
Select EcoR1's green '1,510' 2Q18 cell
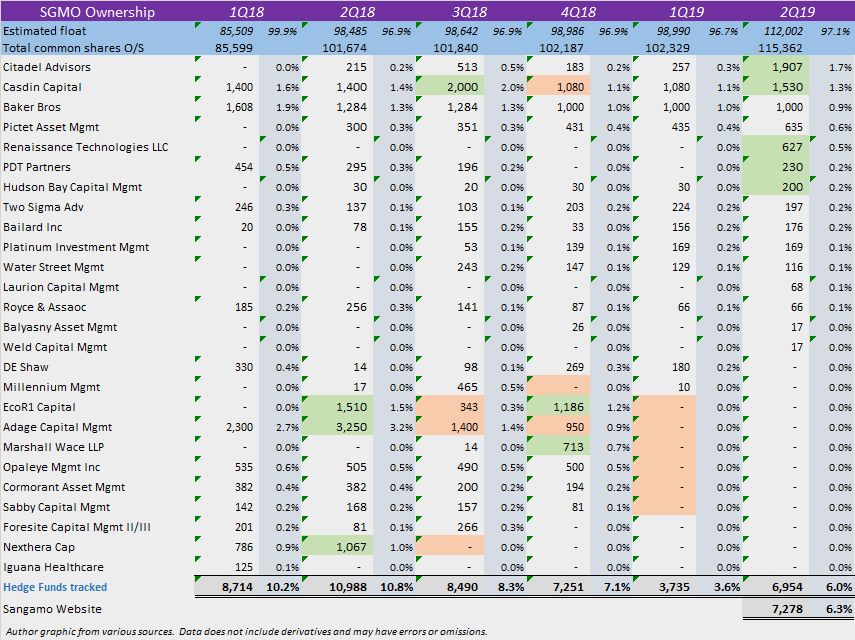[337, 407]
